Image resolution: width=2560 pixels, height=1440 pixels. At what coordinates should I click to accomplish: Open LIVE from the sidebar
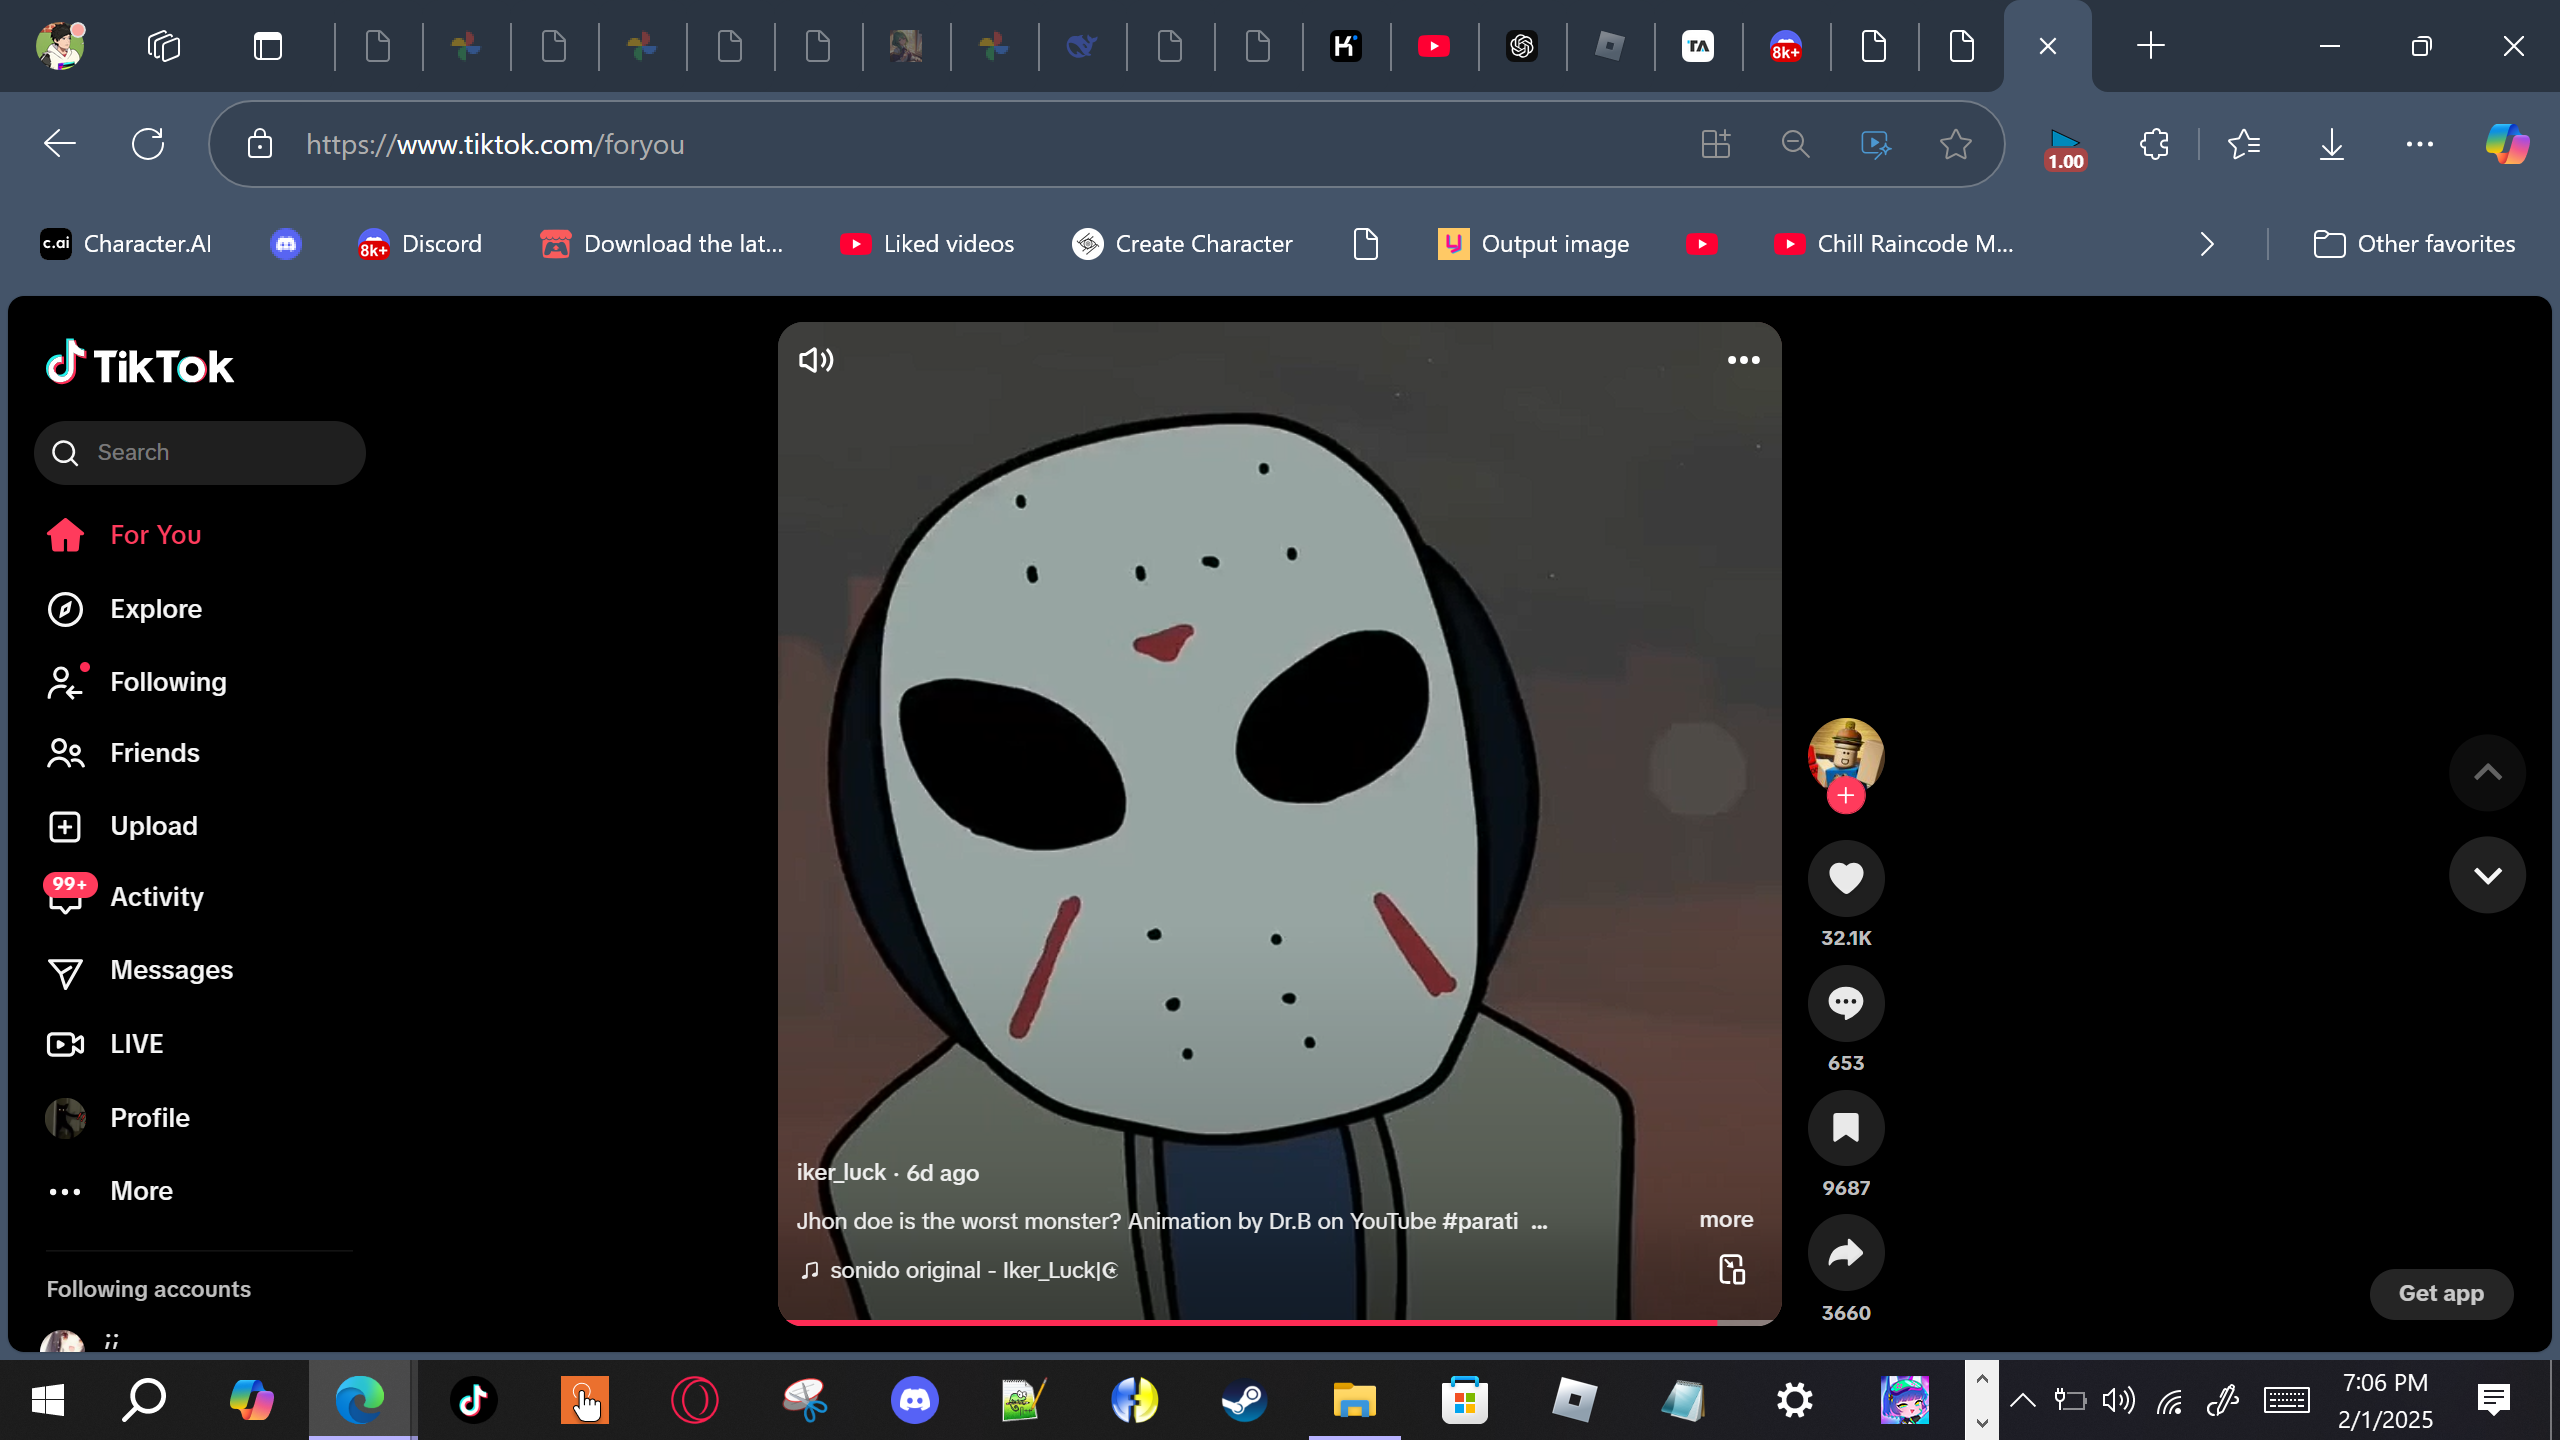[136, 1044]
